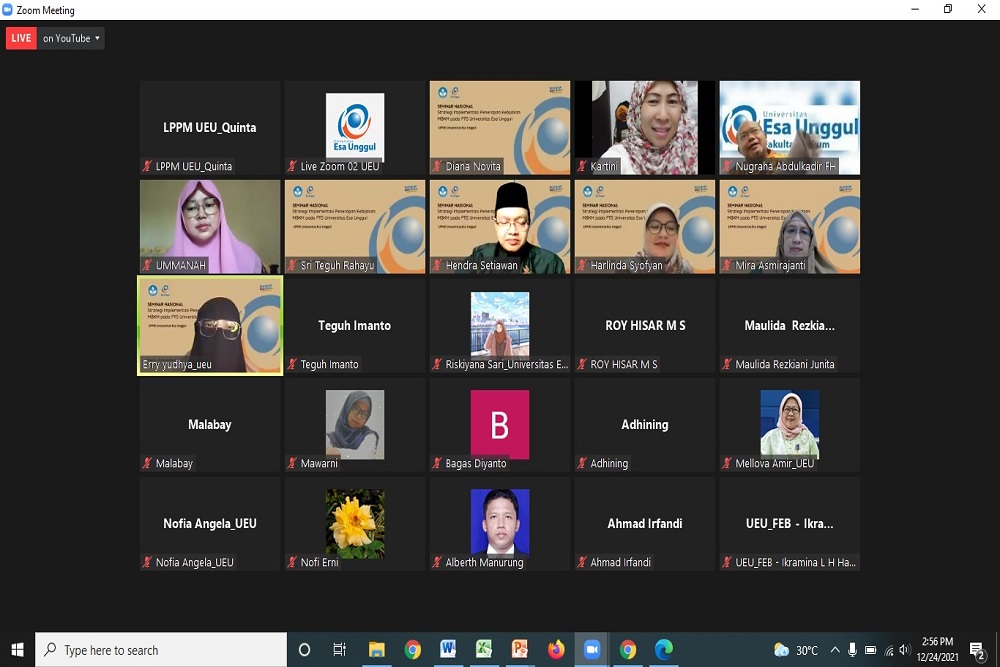Select Nugraha Abdulkadir FH video tile

pyautogui.click(x=790, y=128)
